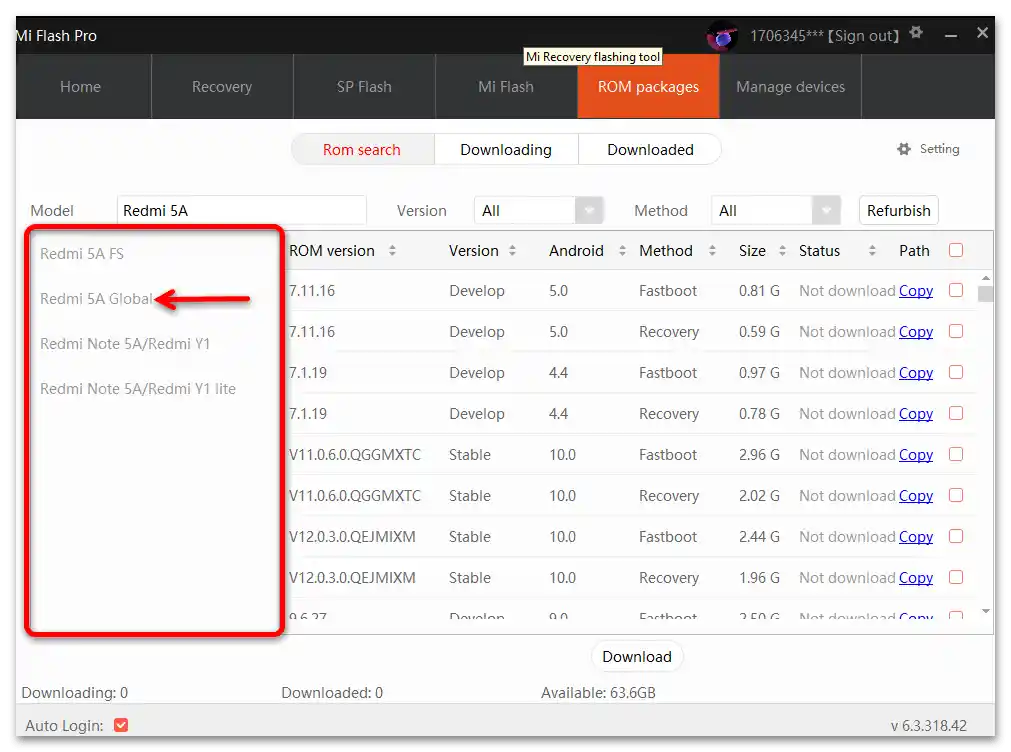Switch to SP Flash tab
This screenshot has width=1011, height=752.
coord(364,86)
